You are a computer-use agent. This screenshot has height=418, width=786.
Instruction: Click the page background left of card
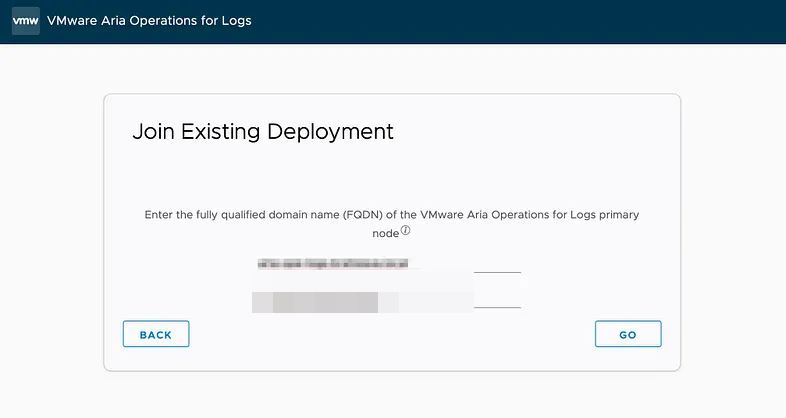pos(50,230)
